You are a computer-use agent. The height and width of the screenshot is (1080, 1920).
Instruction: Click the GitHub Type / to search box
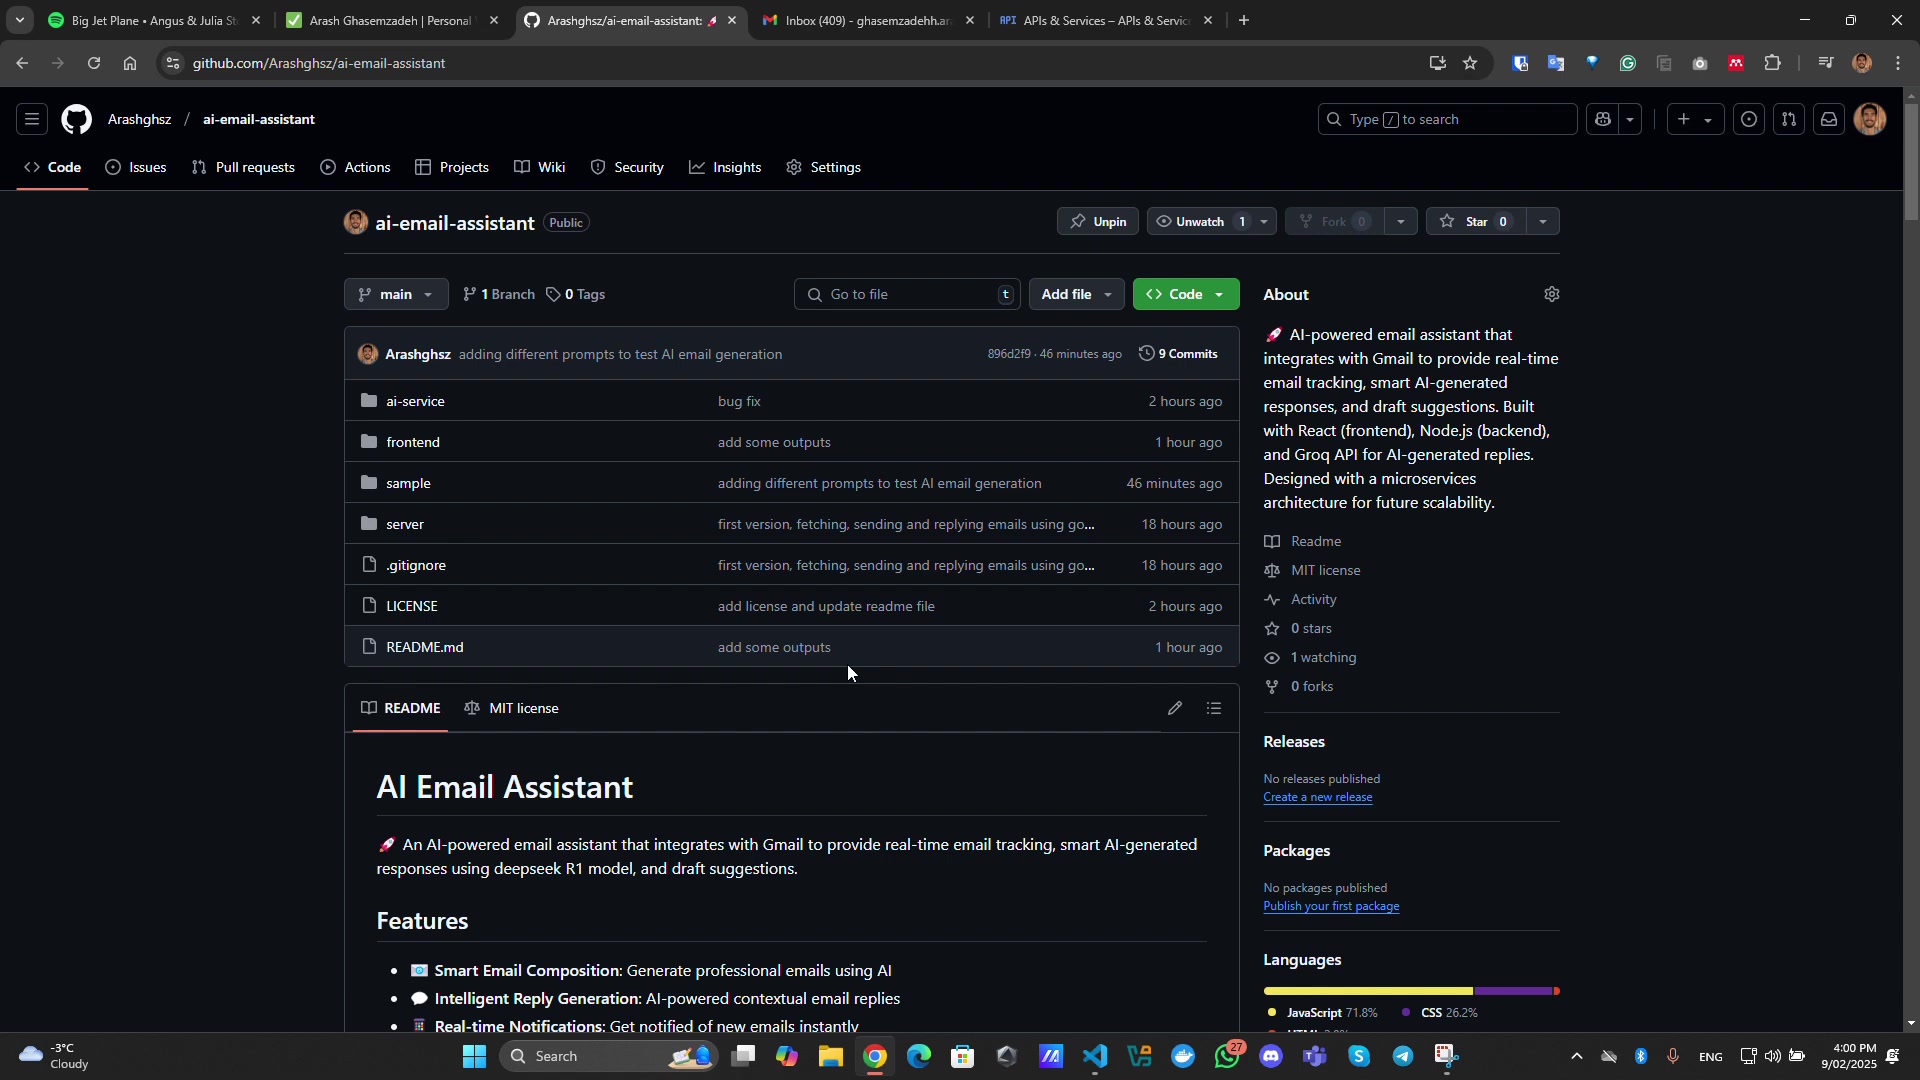tap(1447, 119)
